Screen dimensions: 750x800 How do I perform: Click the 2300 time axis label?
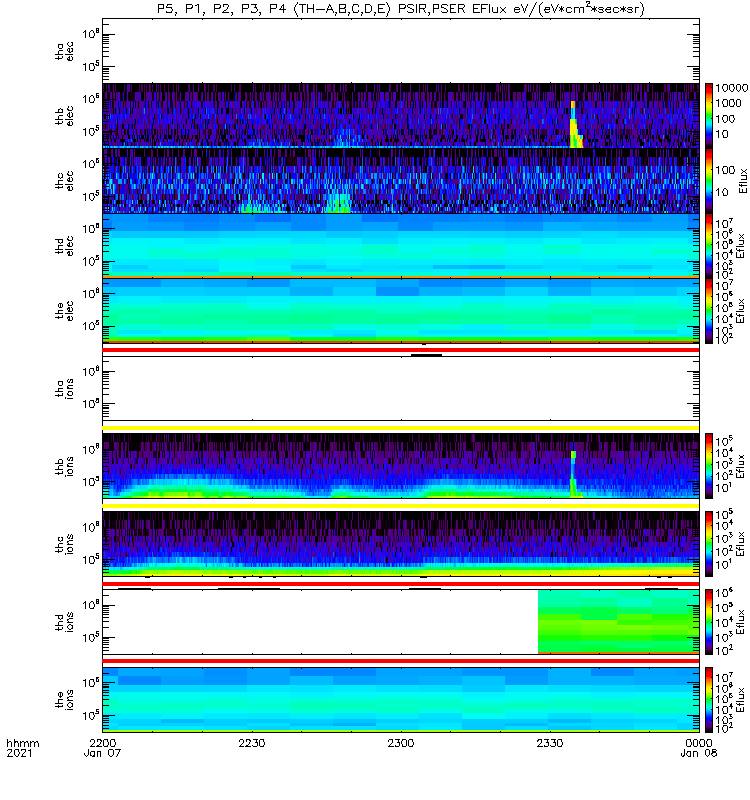[401, 743]
